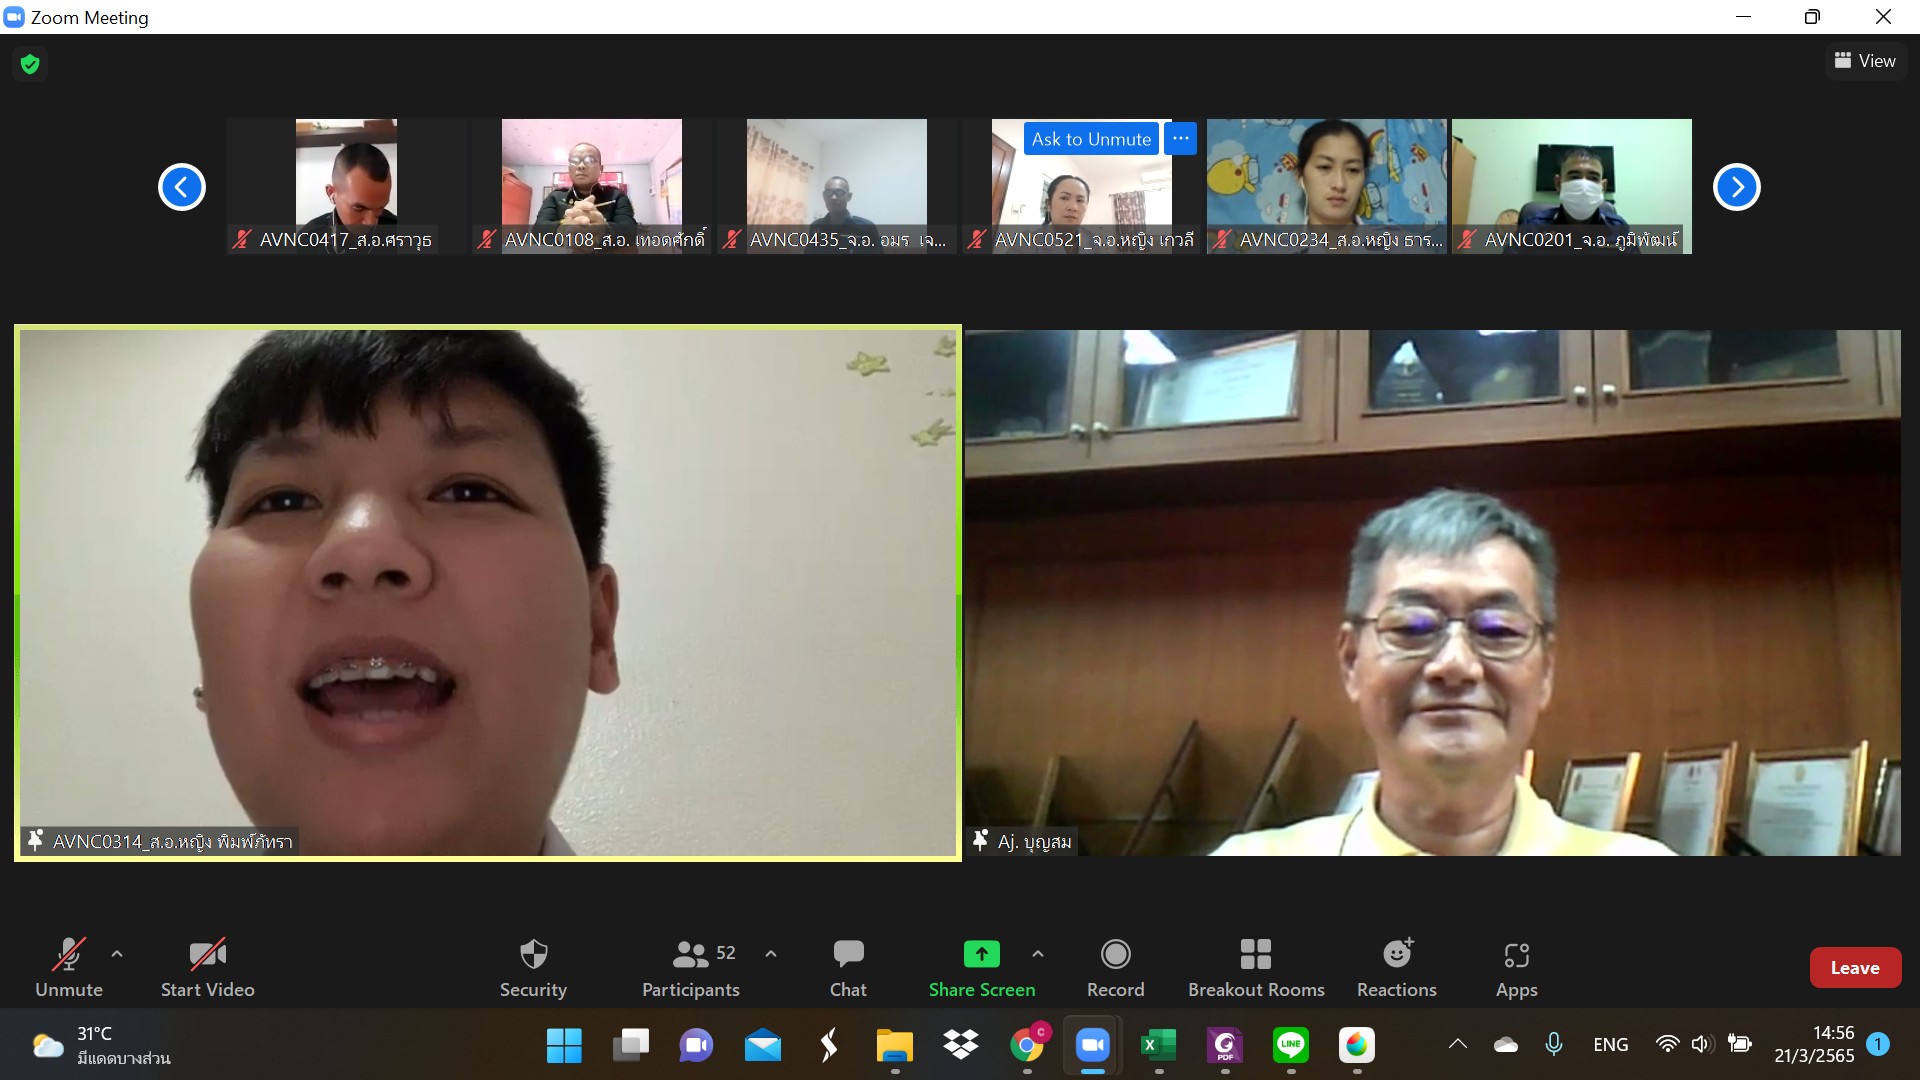Viewport: 1920px width, 1080px height.
Task: Open Excel from taskbar
Action: (x=1159, y=1045)
